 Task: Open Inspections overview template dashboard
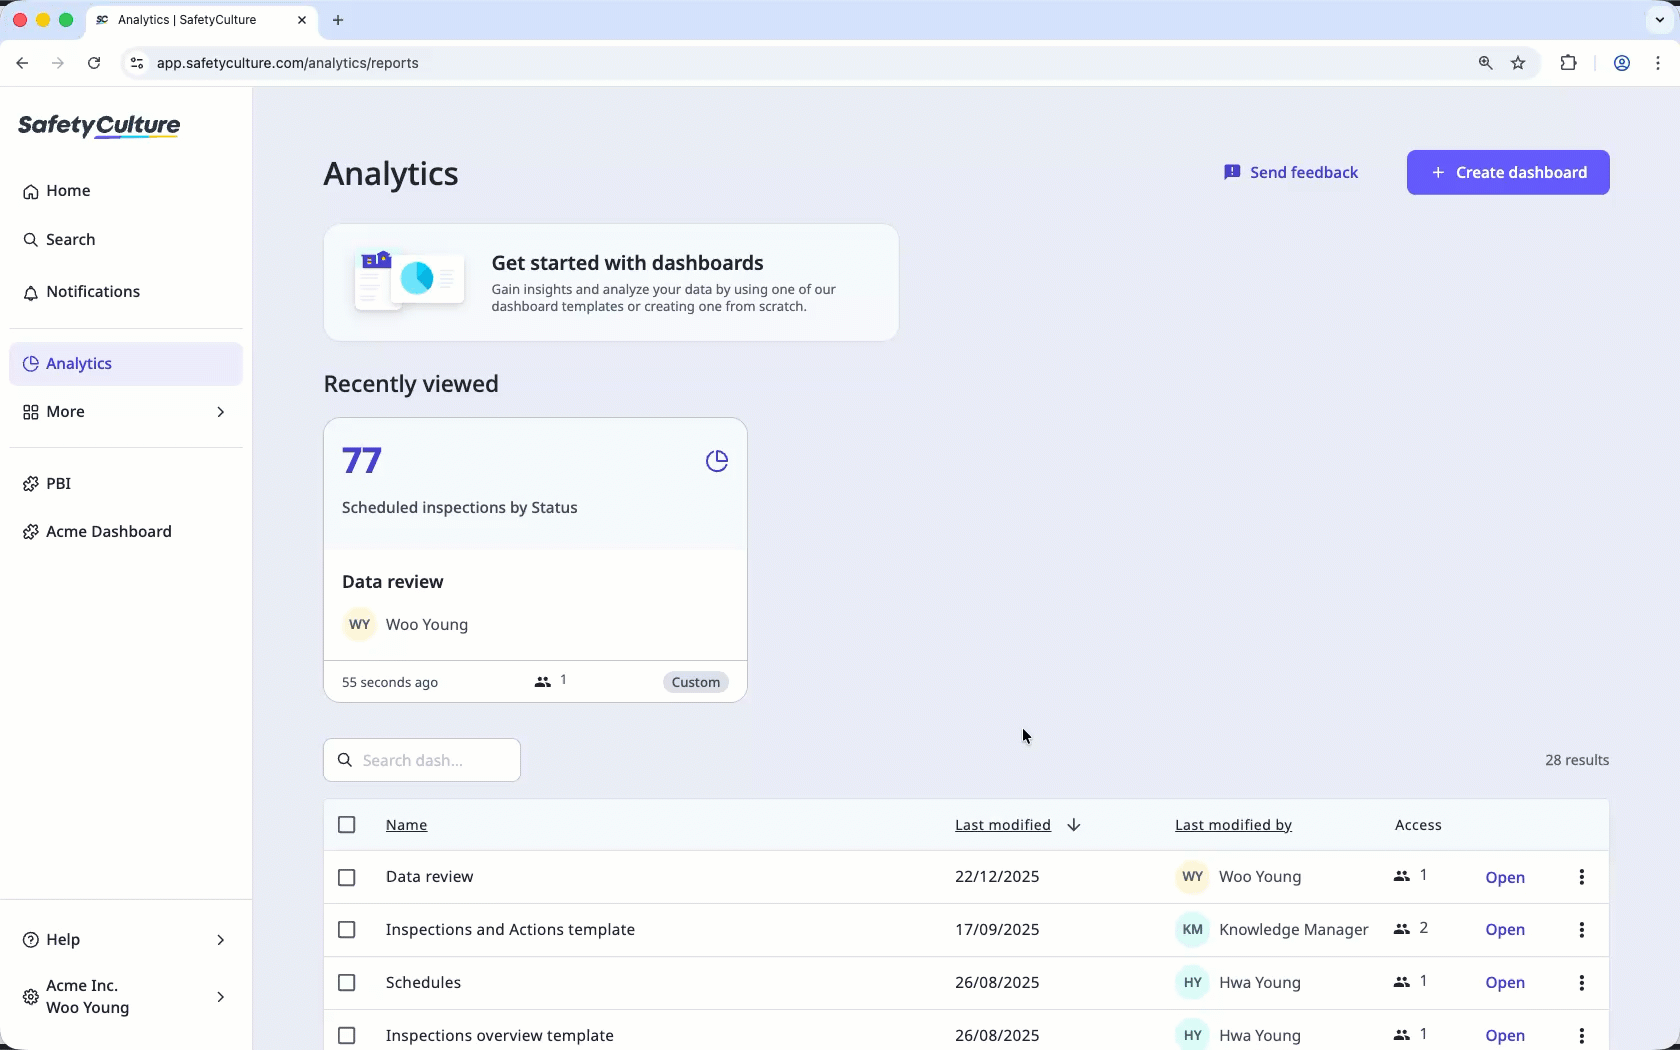[1505, 1036]
